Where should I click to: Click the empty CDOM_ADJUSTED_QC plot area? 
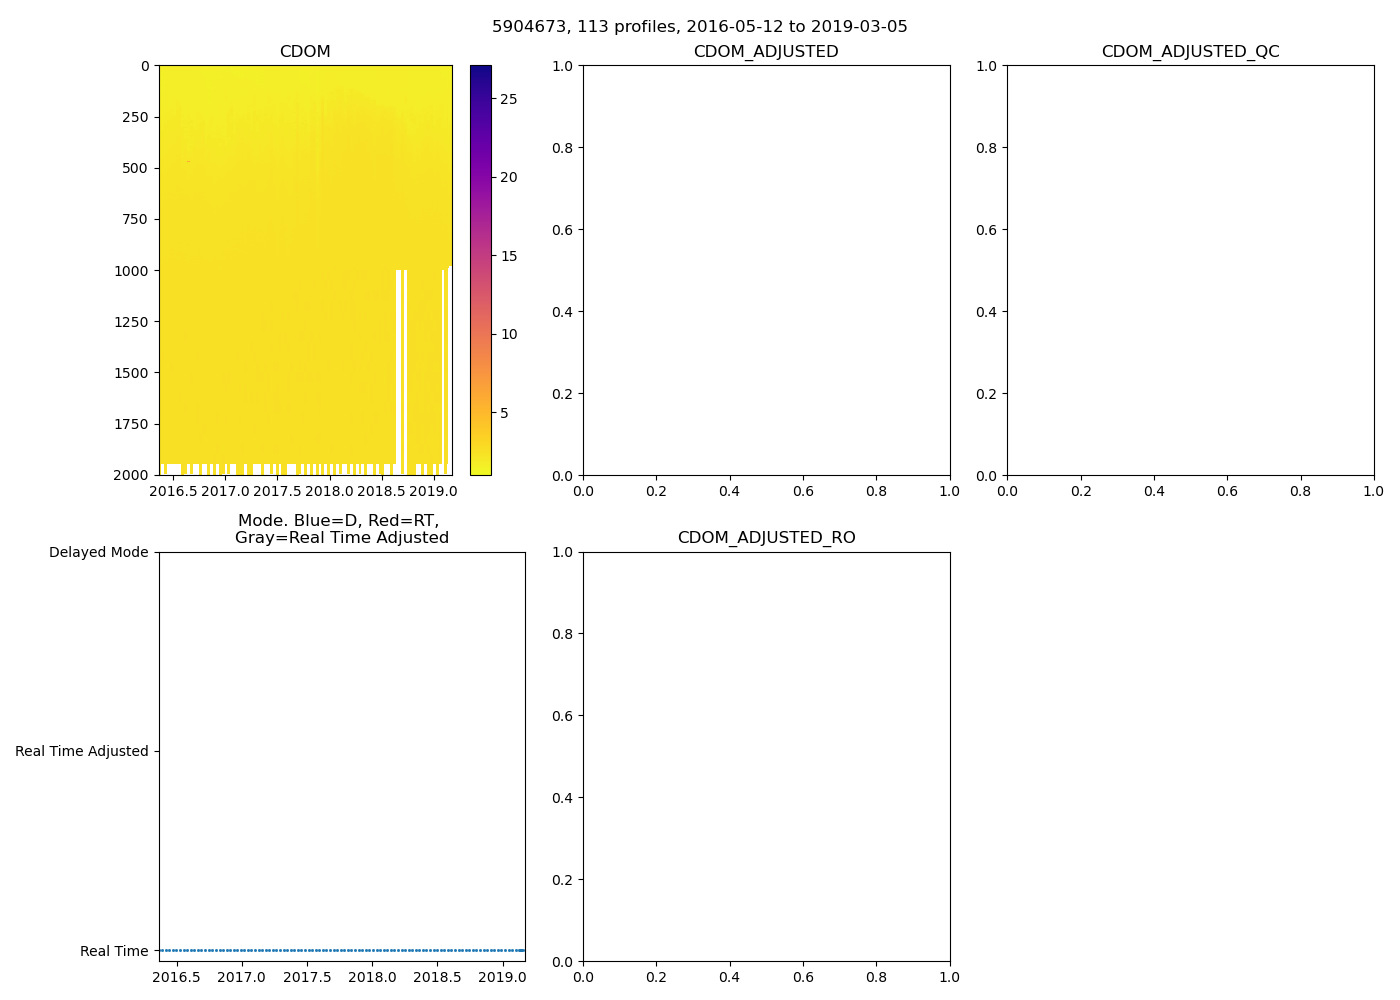click(x=1190, y=270)
